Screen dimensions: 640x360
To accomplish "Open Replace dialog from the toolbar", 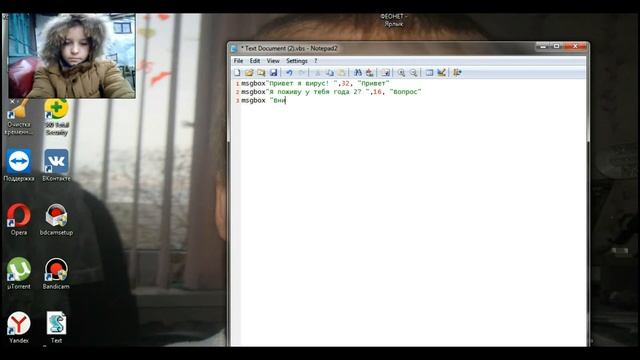I will [369, 73].
